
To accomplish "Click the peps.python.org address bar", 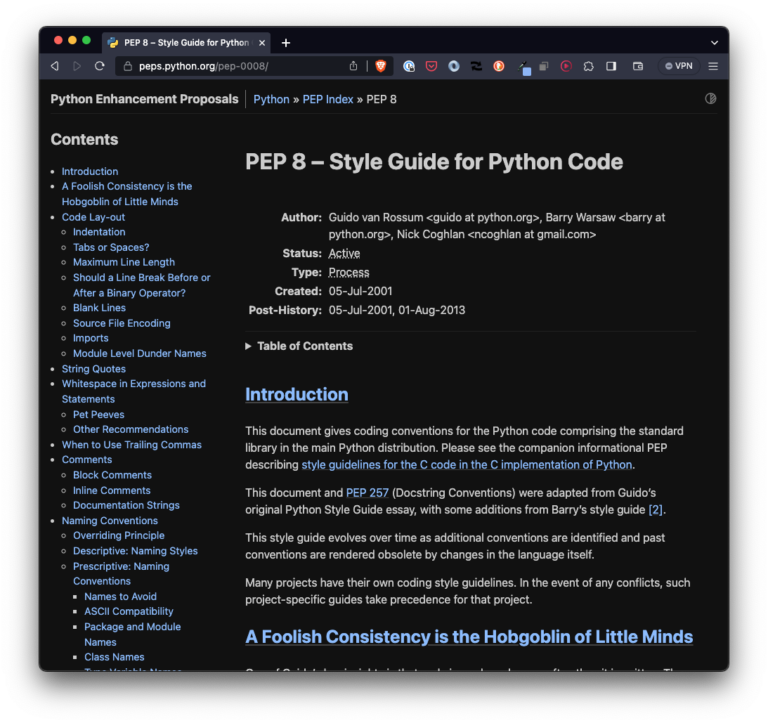I will [x=235, y=66].
